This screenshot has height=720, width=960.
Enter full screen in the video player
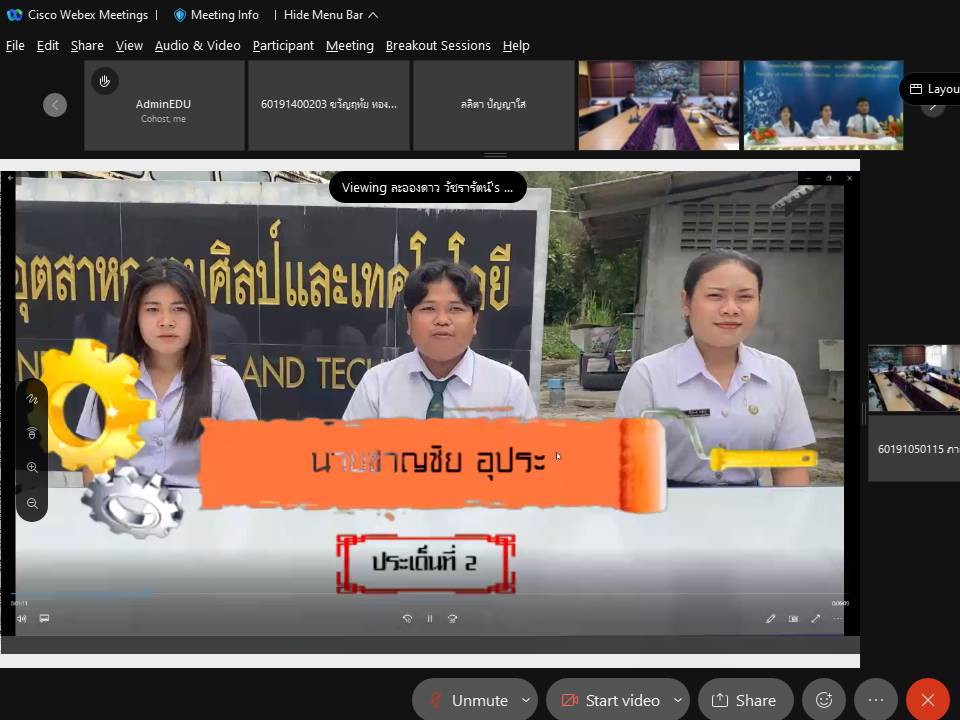(816, 619)
